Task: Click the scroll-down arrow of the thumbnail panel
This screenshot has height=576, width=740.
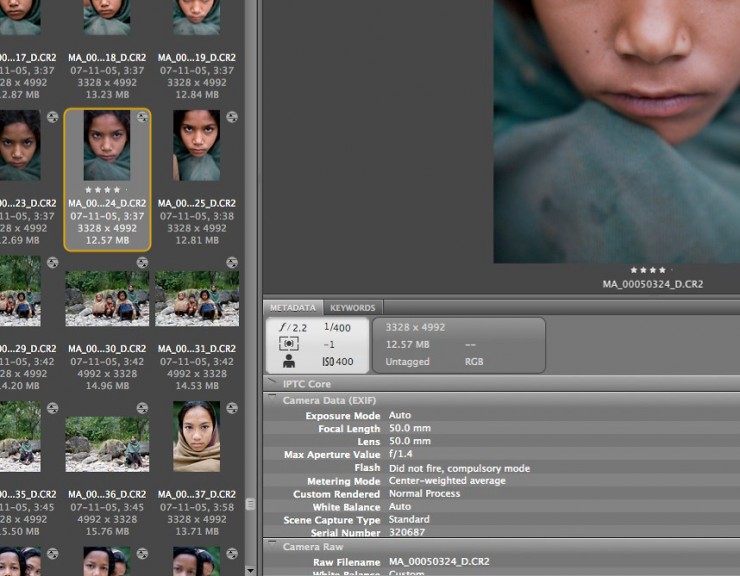Action: point(251,570)
